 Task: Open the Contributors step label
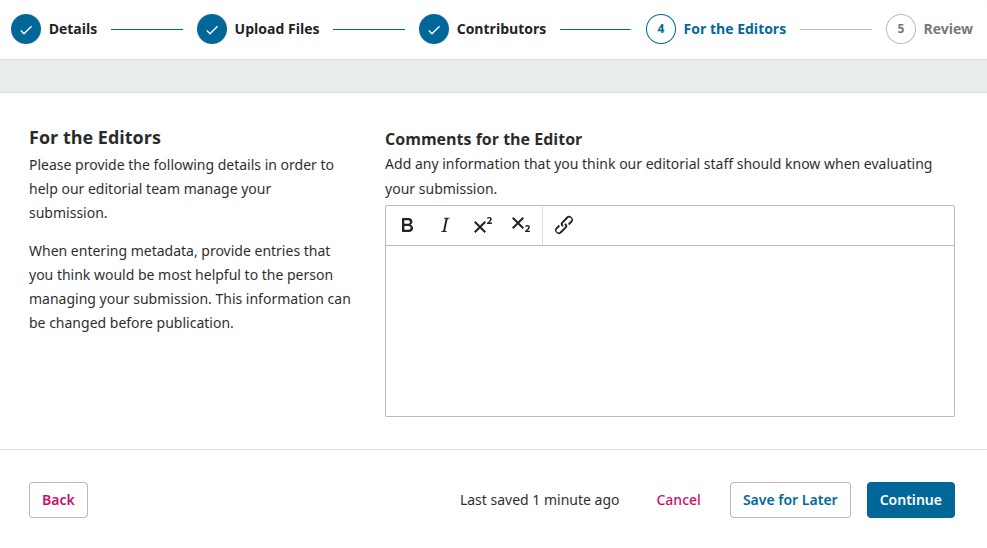click(x=501, y=29)
